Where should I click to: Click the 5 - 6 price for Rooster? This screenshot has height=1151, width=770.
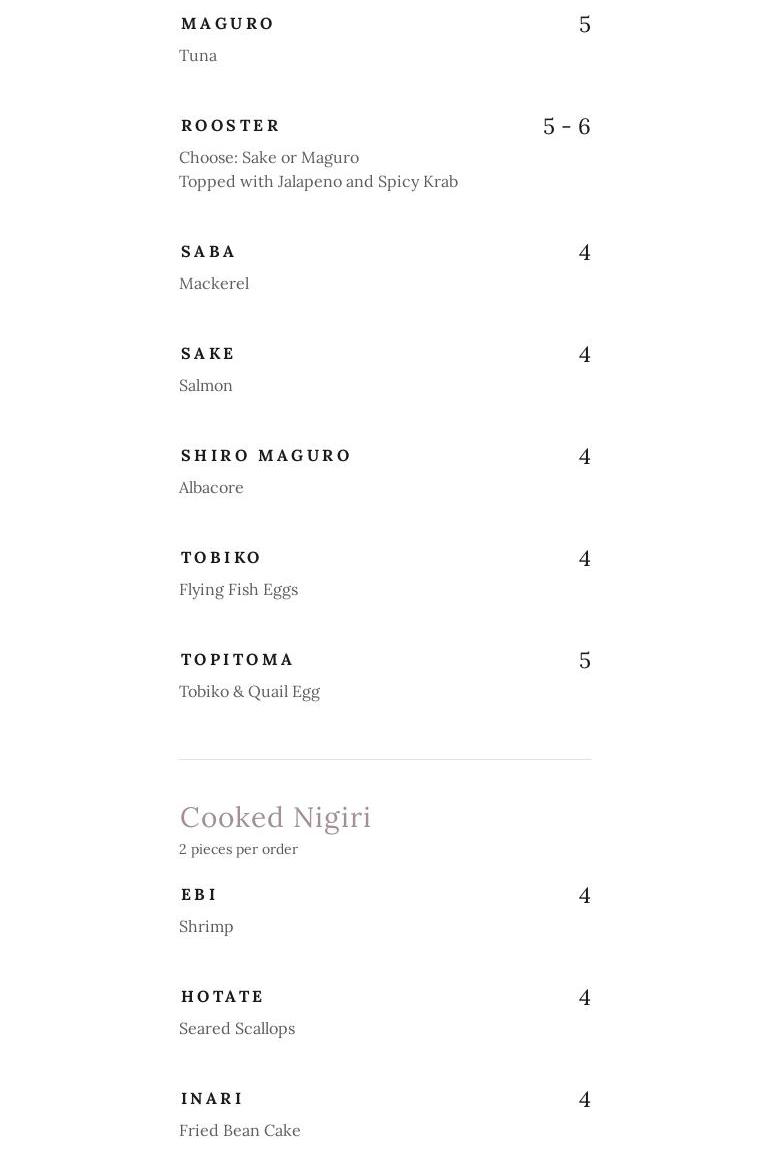tap(566, 126)
